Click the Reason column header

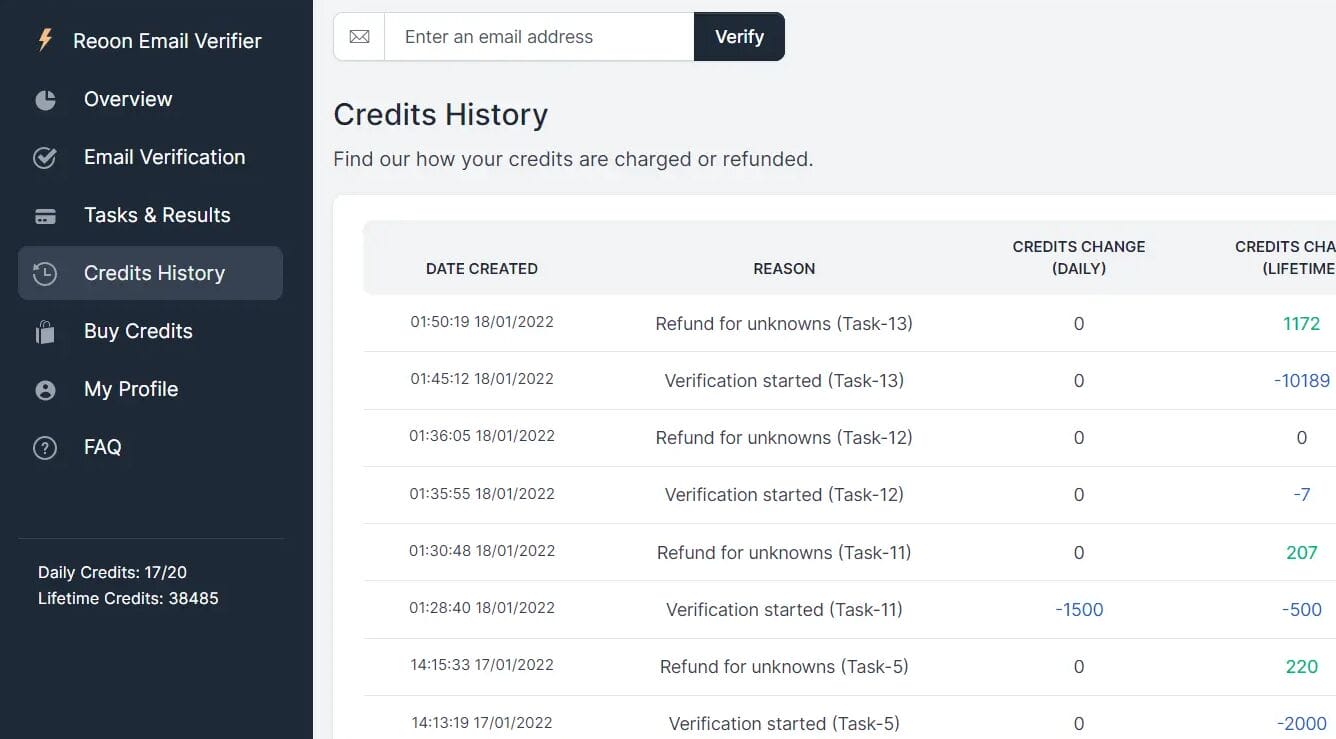point(784,268)
